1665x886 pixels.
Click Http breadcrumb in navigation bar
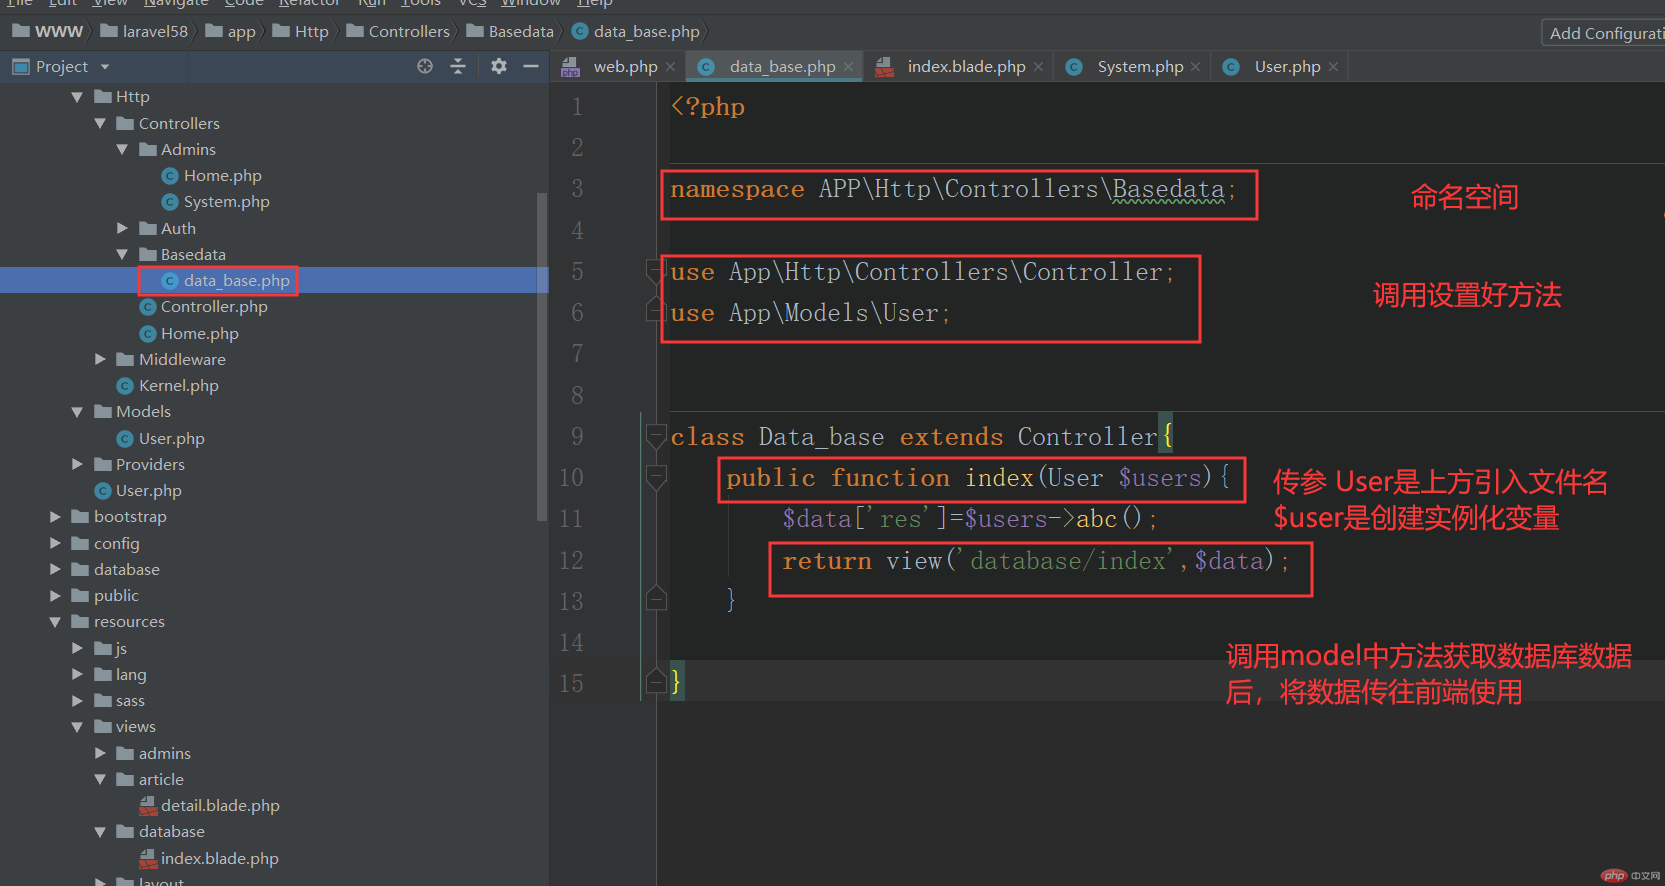[301, 31]
